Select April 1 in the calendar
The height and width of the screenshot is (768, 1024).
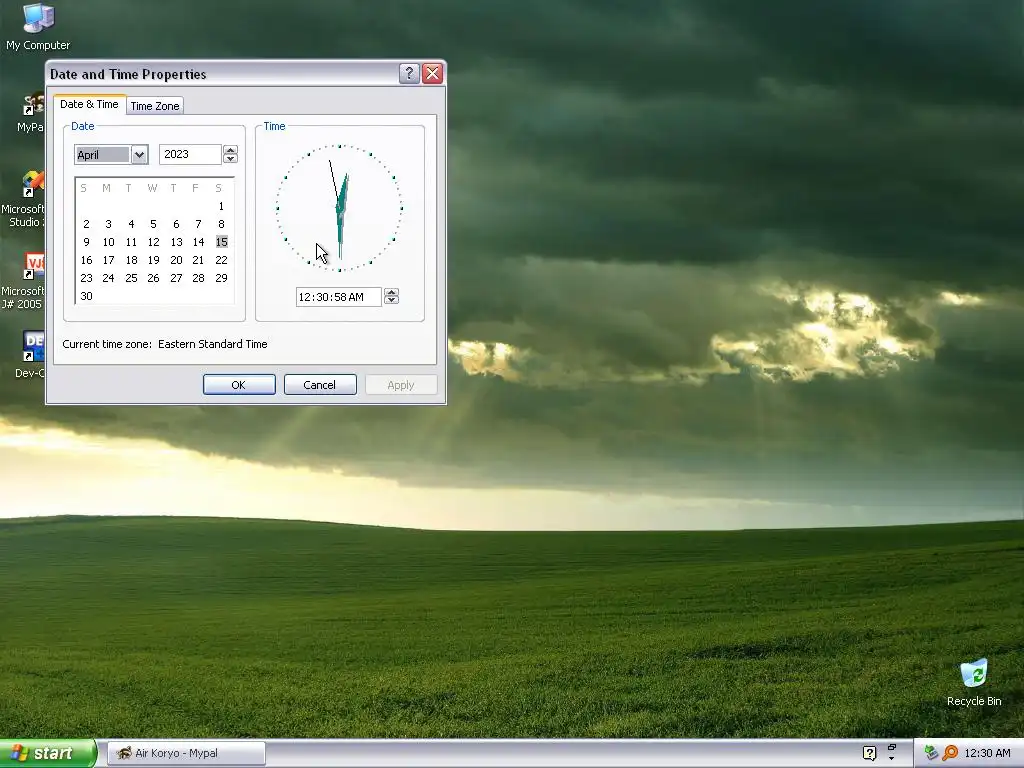[221, 206]
